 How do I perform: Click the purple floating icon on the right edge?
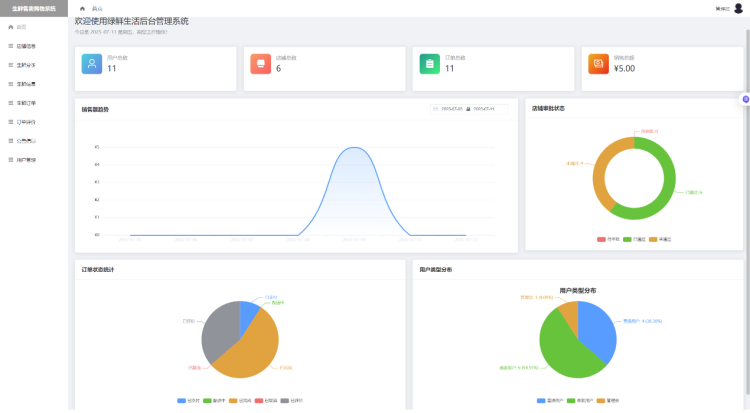point(745,98)
